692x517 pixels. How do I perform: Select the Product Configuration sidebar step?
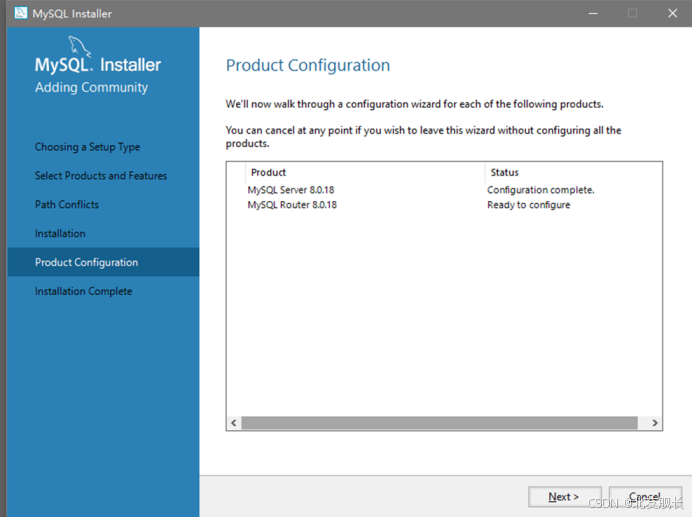tap(103, 262)
